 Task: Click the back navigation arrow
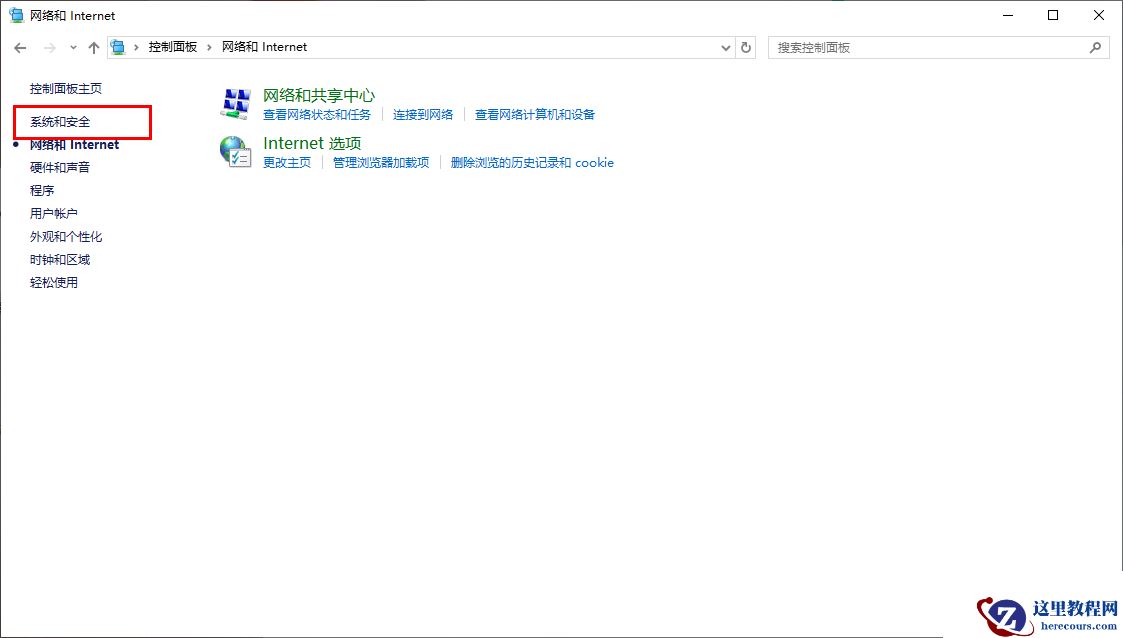click(20, 47)
